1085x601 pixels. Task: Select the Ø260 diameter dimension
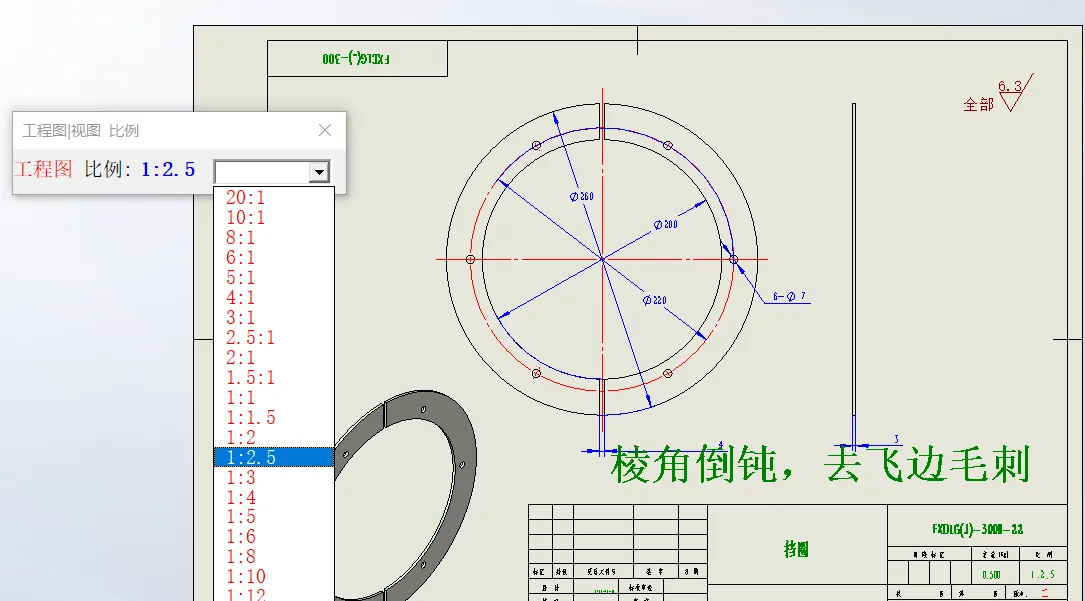tap(581, 196)
